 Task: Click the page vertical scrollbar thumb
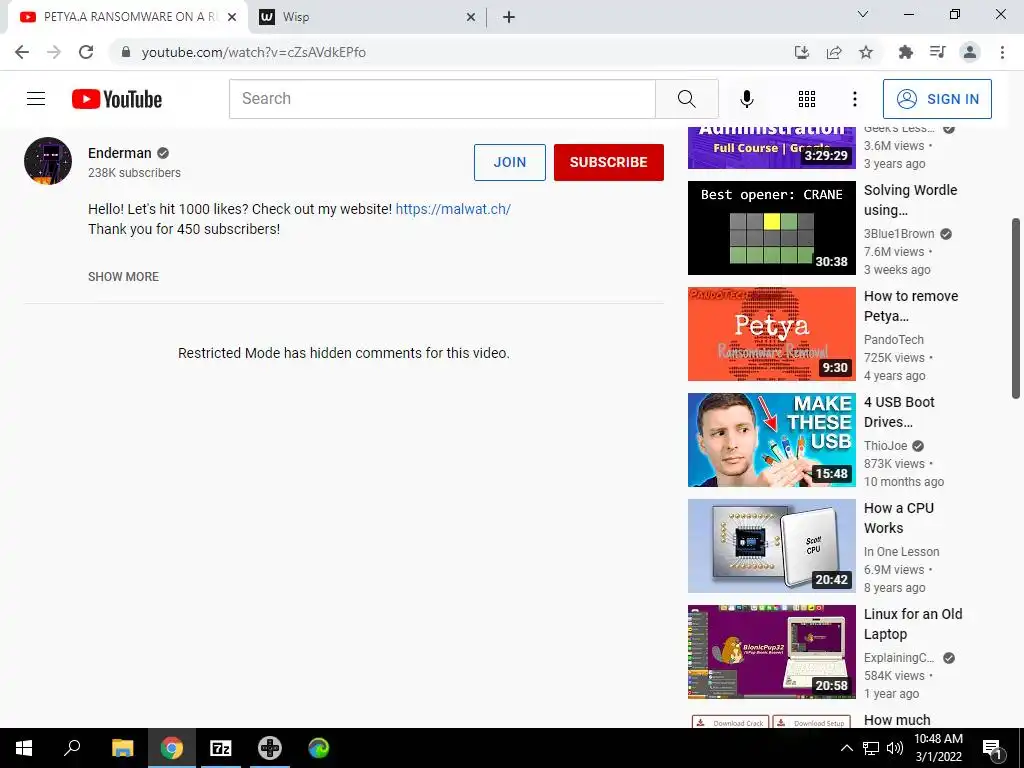tap(1016, 308)
